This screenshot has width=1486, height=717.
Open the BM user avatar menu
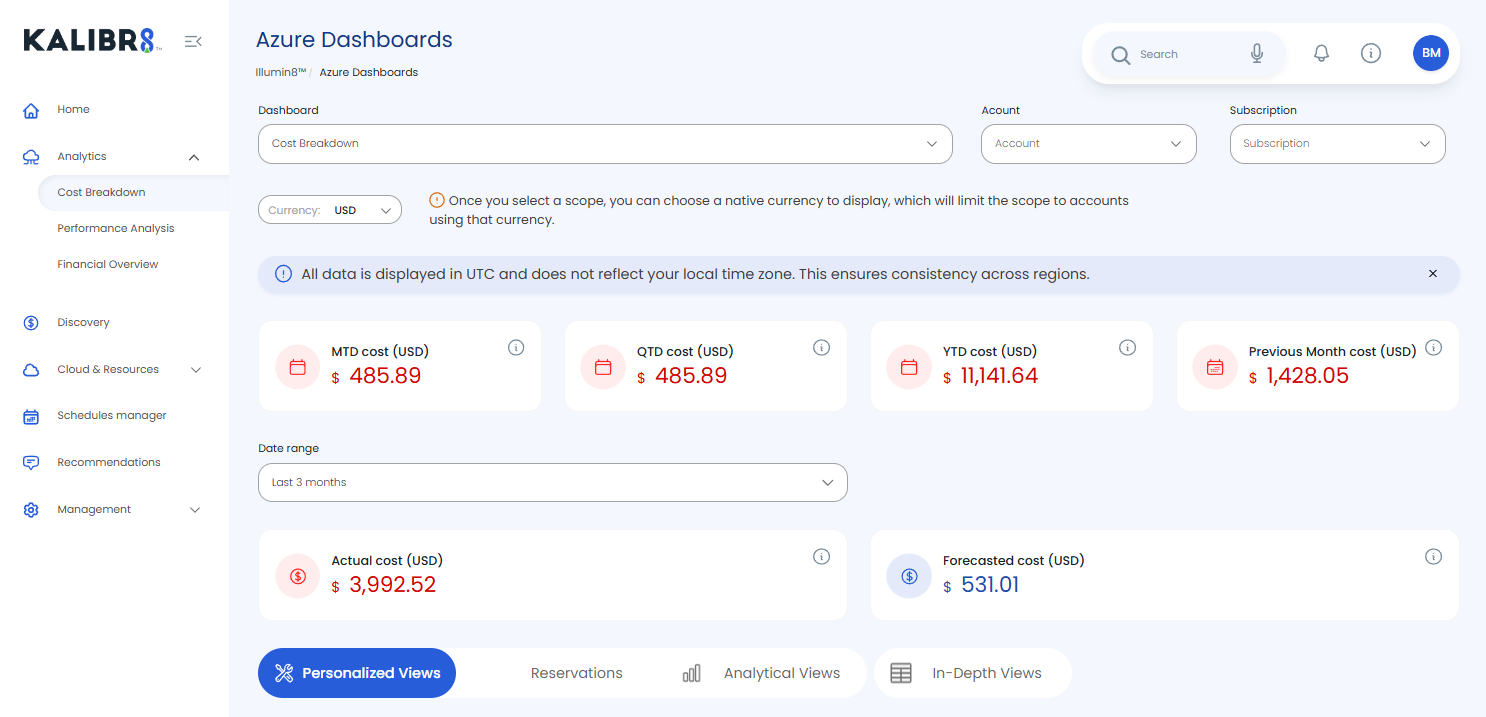pos(1431,53)
